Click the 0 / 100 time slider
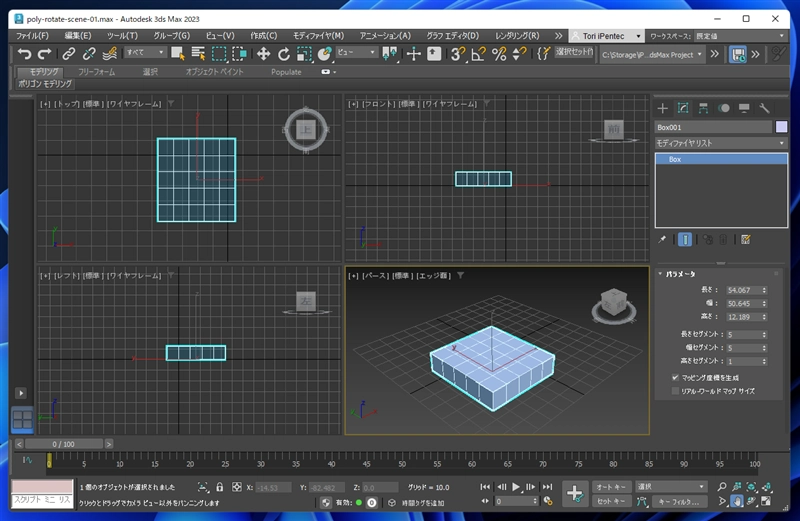Screen dimensions: 800x521 pyautogui.click(x=63, y=444)
